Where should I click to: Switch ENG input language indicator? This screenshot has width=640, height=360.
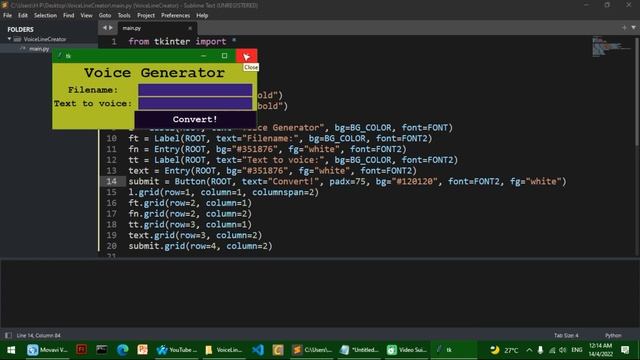tap(577, 350)
